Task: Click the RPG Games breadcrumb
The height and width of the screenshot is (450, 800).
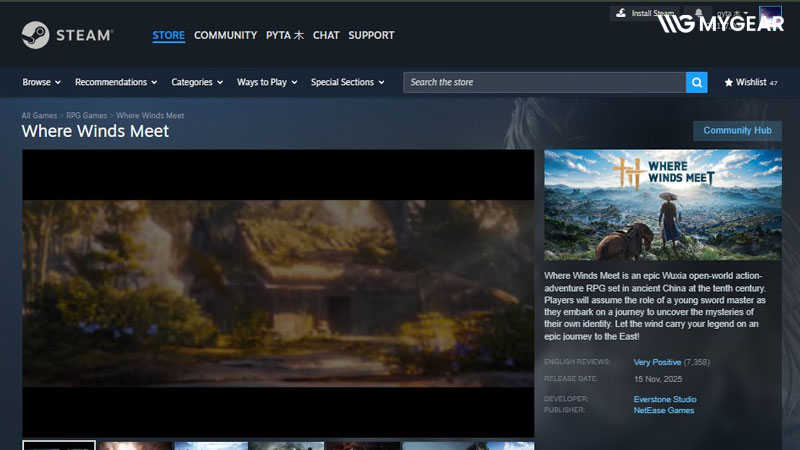Action: pyautogui.click(x=87, y=116)
